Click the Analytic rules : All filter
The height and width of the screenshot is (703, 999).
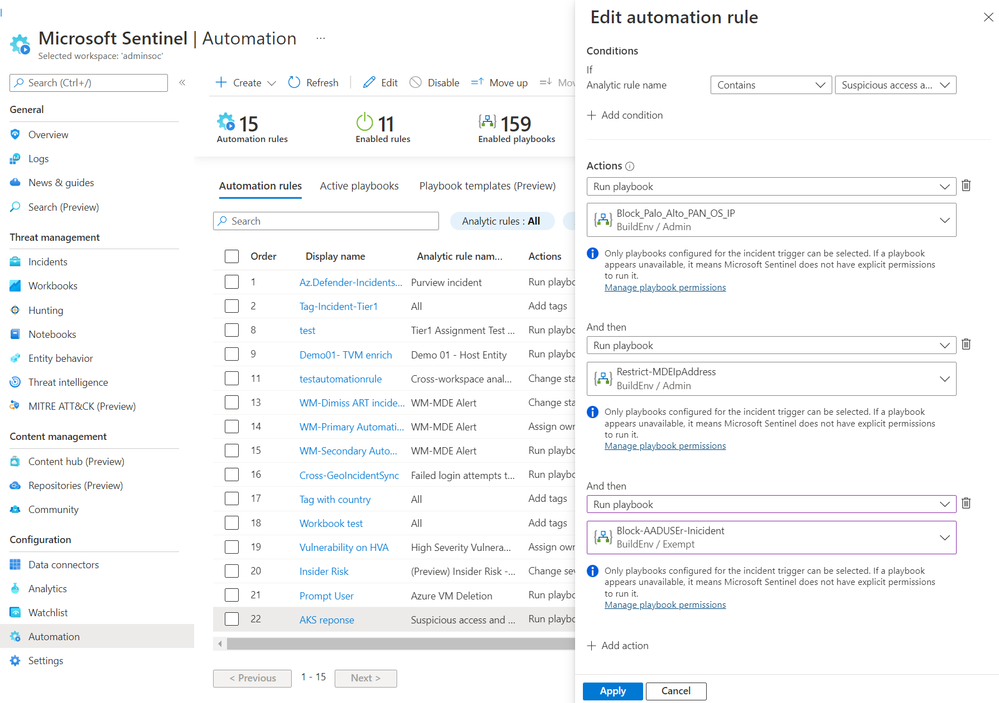[501, 221]
